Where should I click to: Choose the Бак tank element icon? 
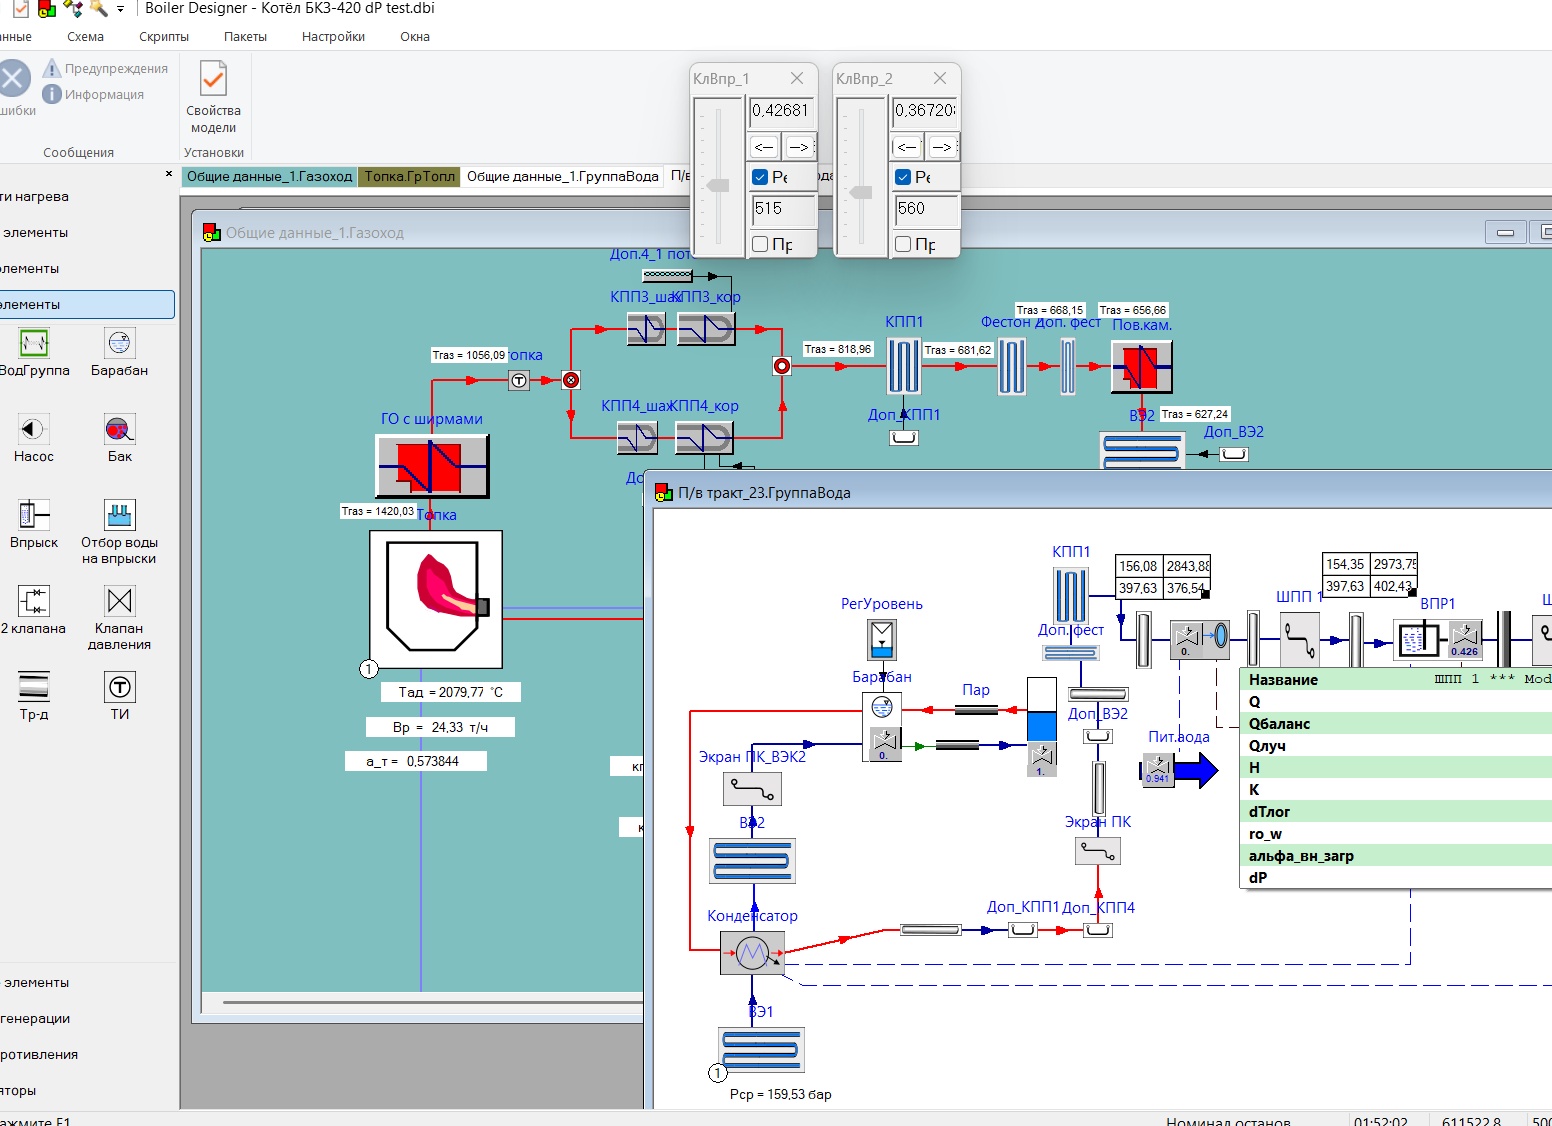pos(119,430)
